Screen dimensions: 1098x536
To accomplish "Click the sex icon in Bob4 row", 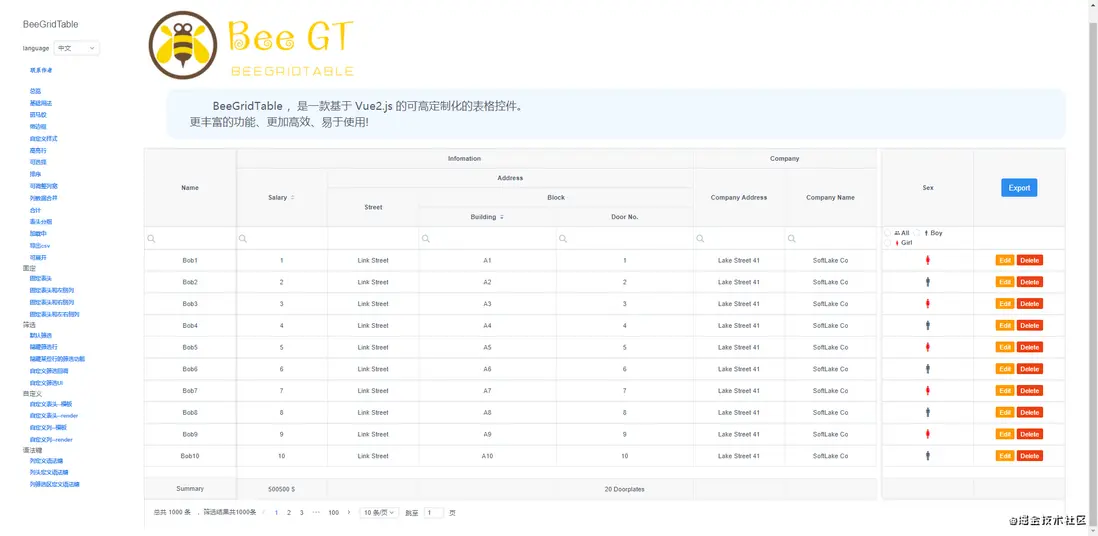I will click(928, 326).
